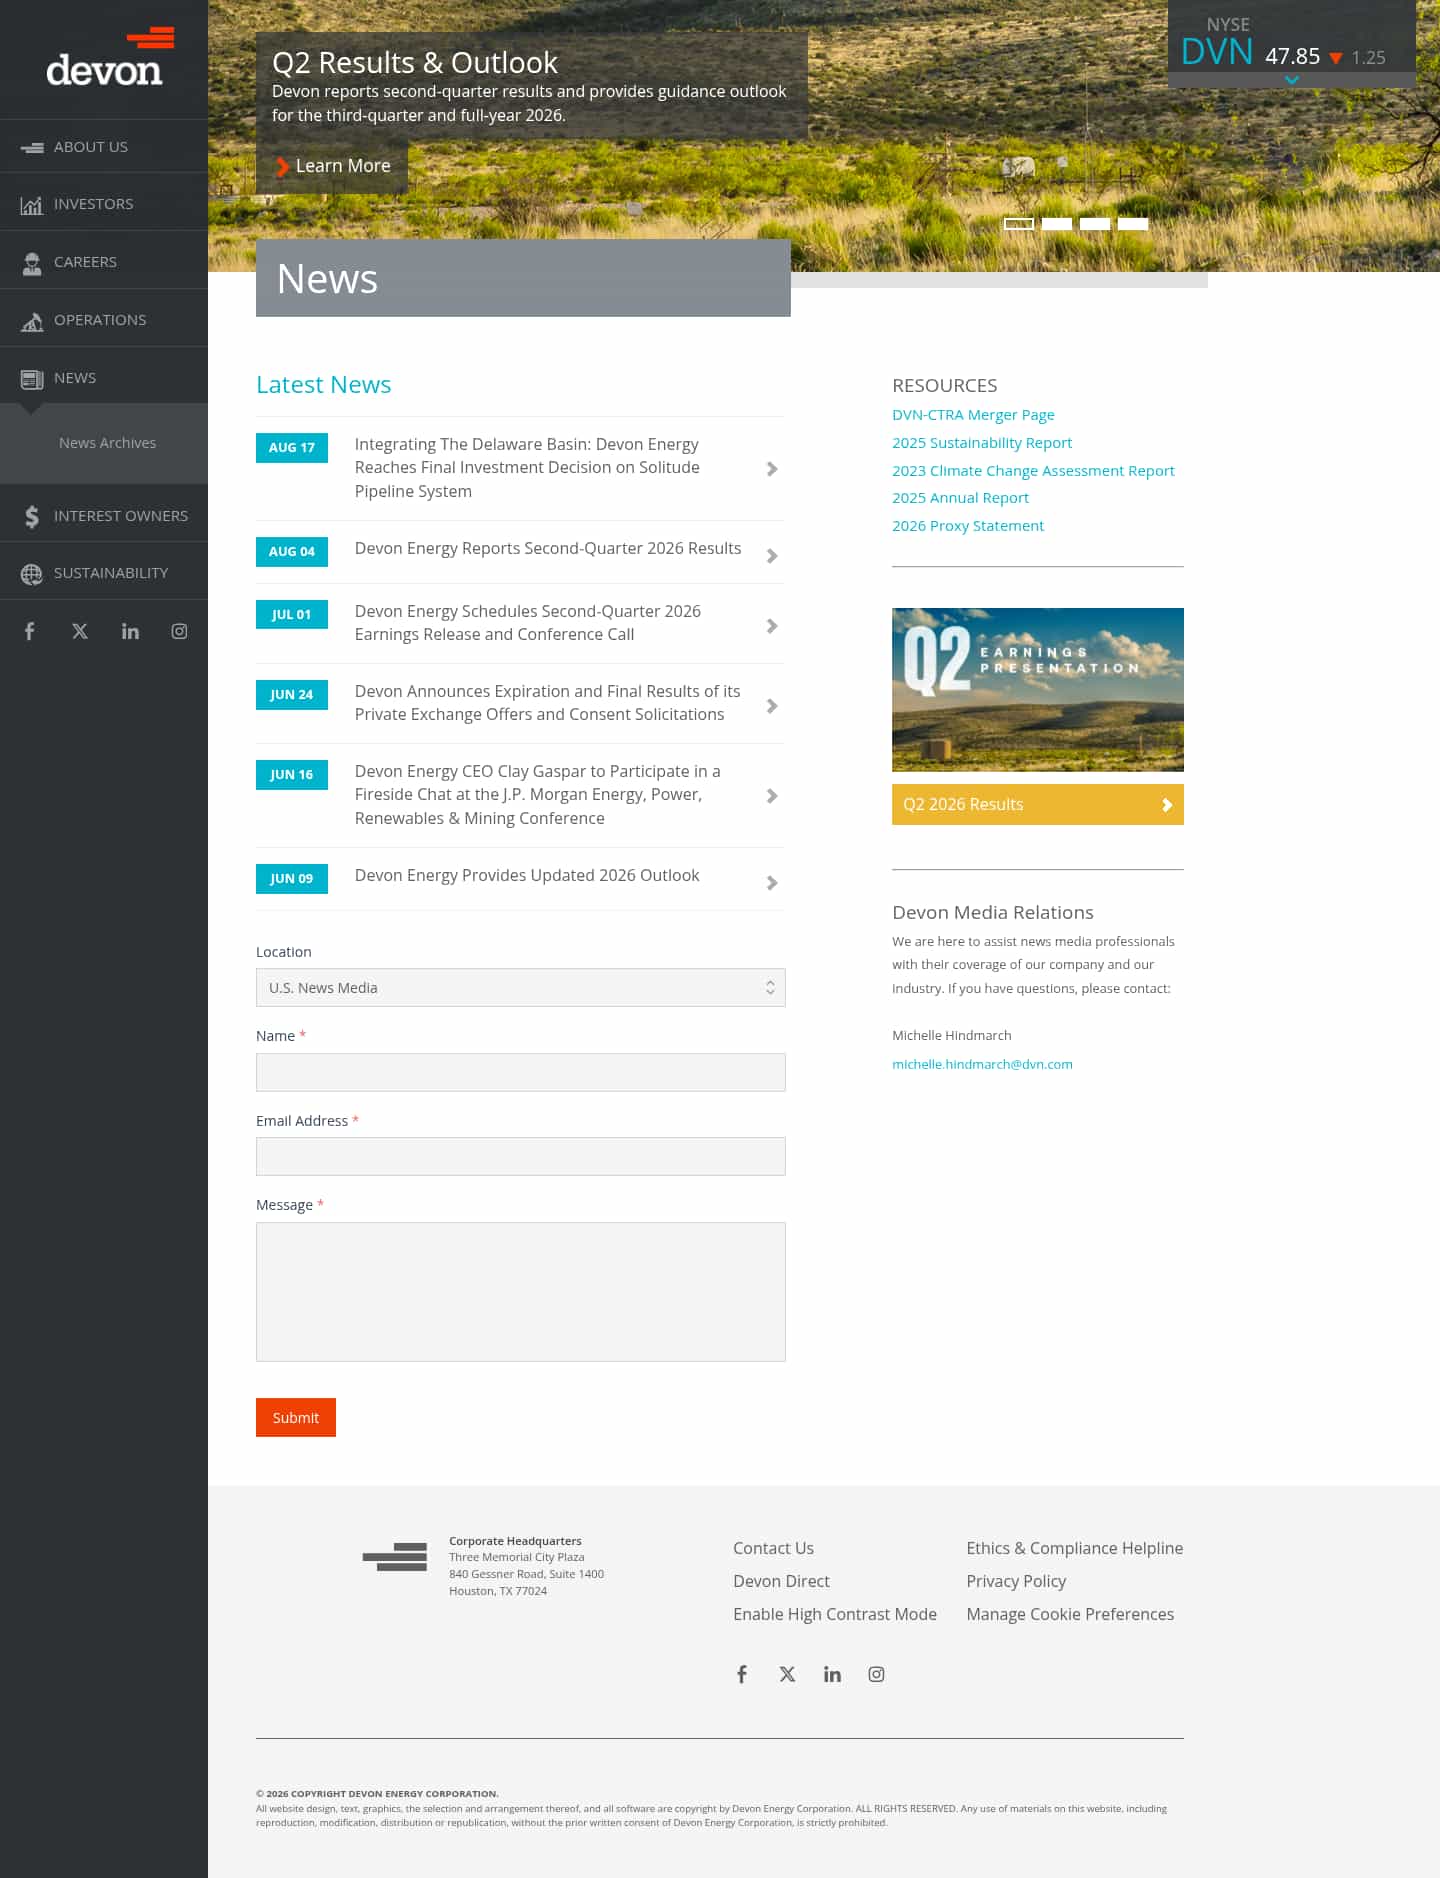Open the Location dropdown (U.S. News Media)

click(521, 988)
